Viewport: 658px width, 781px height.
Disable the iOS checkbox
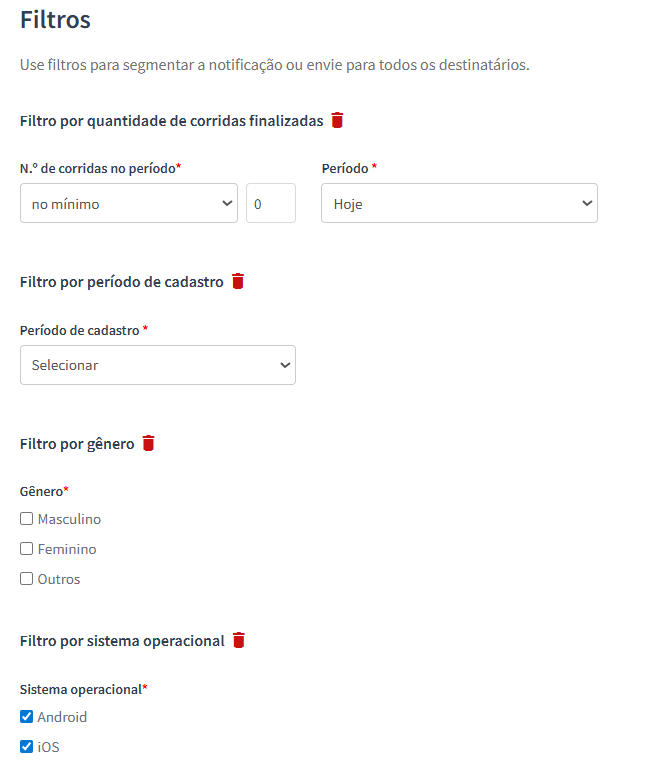(27, 746)
